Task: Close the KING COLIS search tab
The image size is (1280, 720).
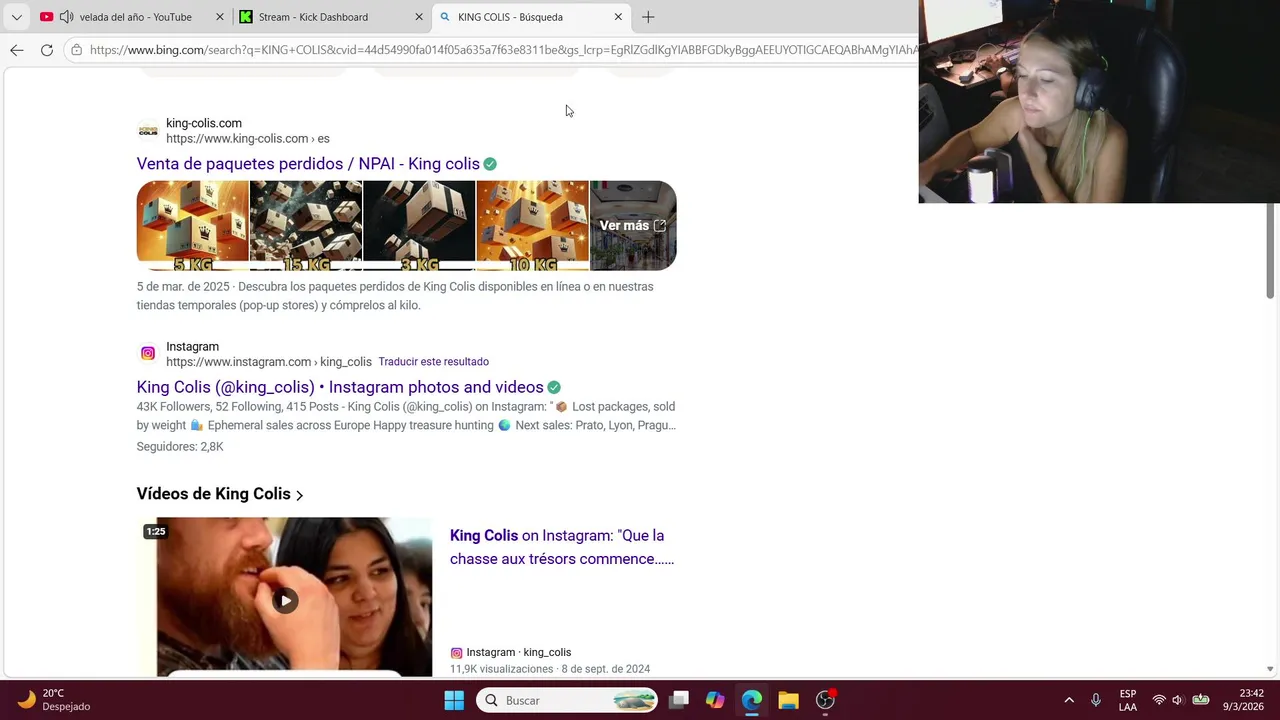Action: (x=618, y=17)
